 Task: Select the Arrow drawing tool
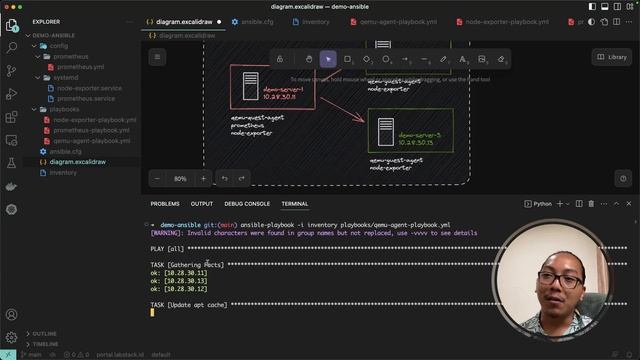[x=405, y=59]
